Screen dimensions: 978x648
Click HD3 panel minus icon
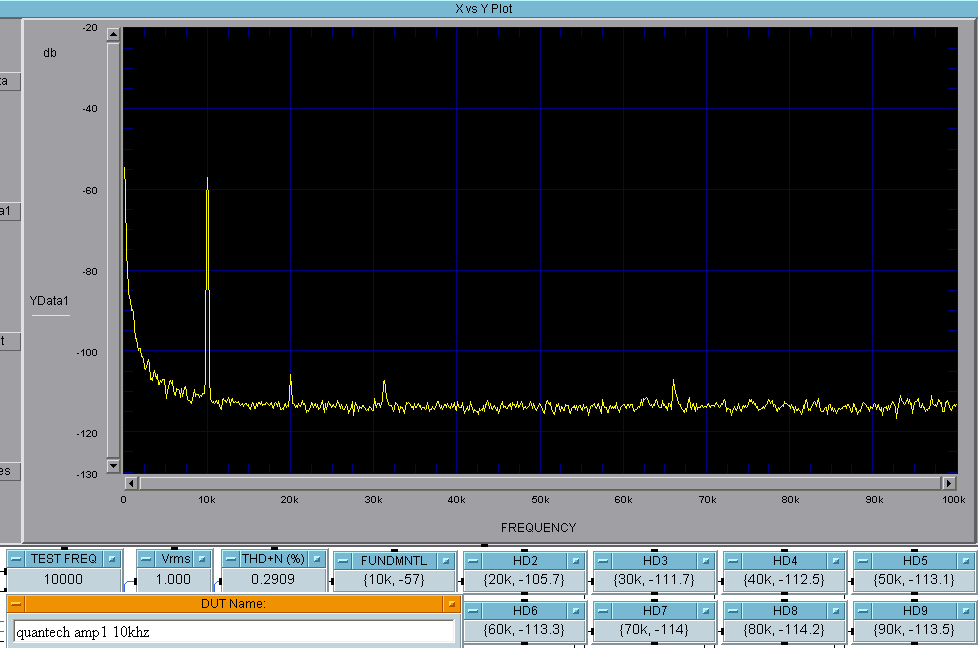coord(603,561)
